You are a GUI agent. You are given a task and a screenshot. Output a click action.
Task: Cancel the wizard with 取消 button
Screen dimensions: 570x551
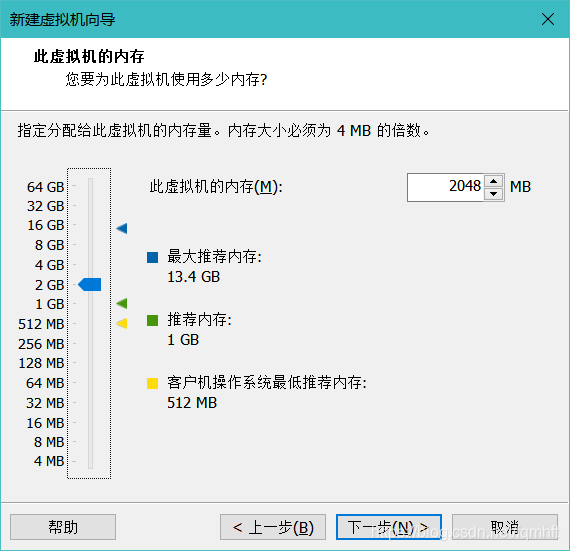pyautogui.click(x=505, y=527)
